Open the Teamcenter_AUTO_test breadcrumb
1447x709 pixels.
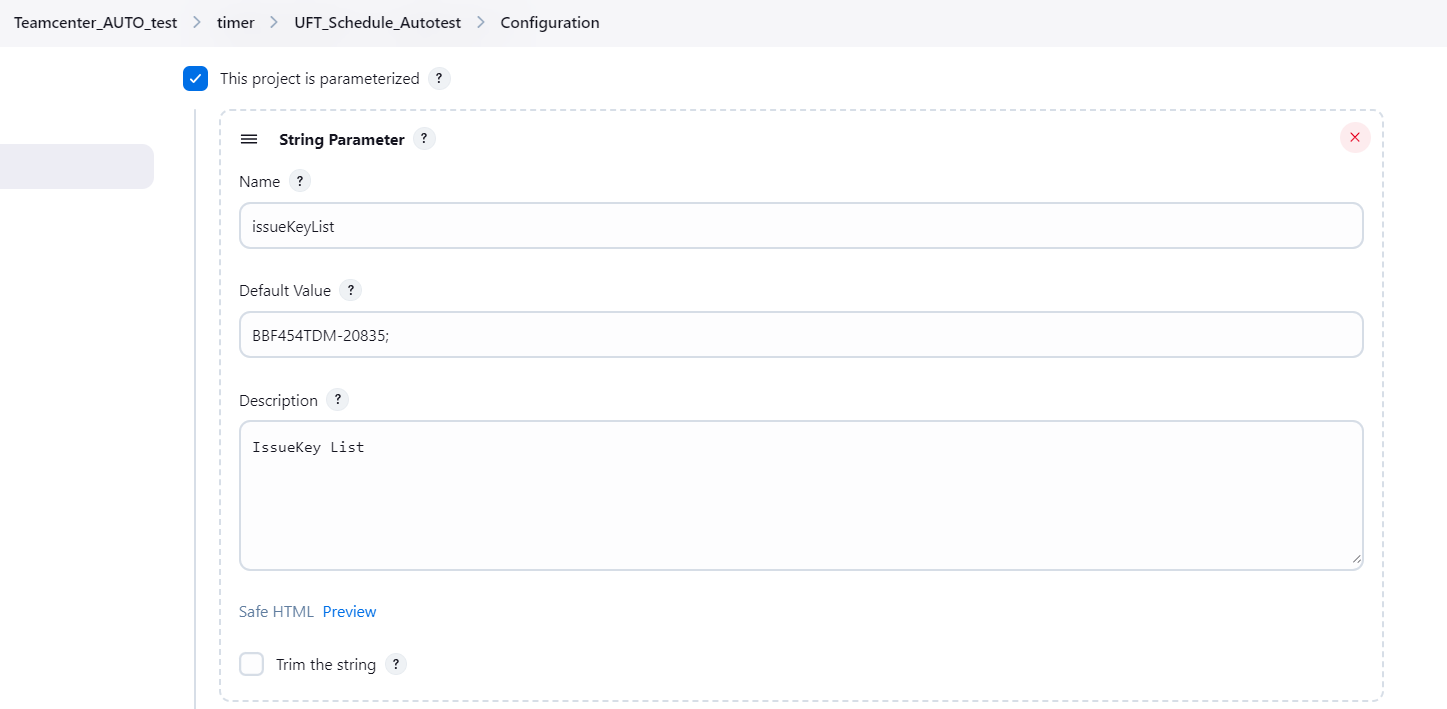(95, 22)
